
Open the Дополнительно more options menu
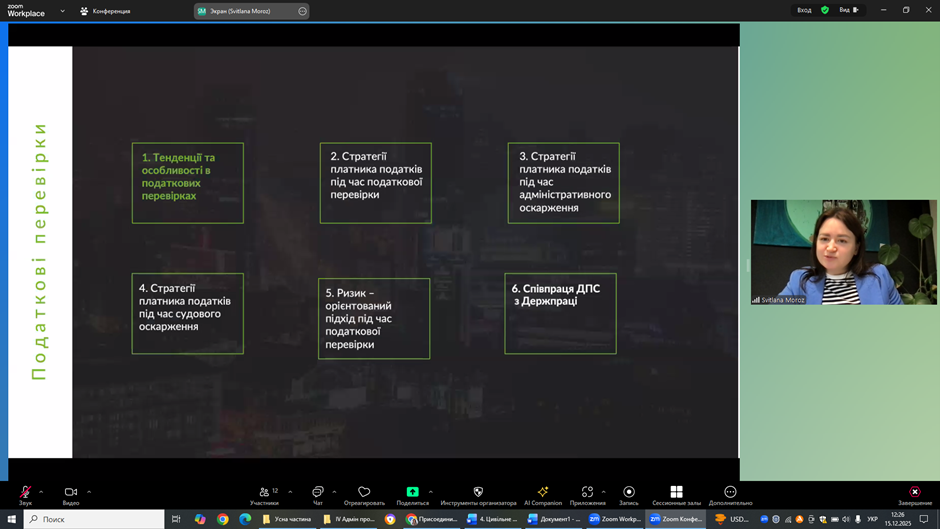(730, 493)
